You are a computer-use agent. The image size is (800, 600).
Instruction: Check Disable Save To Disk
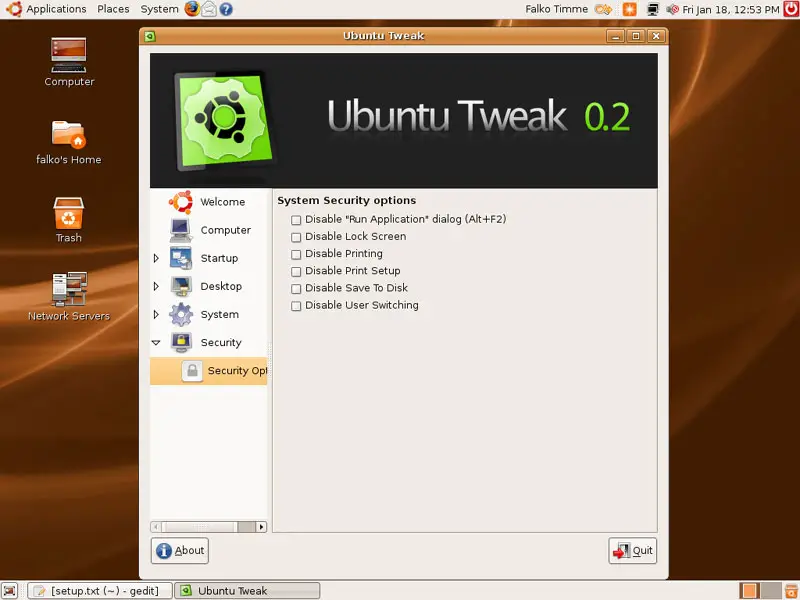296,289
